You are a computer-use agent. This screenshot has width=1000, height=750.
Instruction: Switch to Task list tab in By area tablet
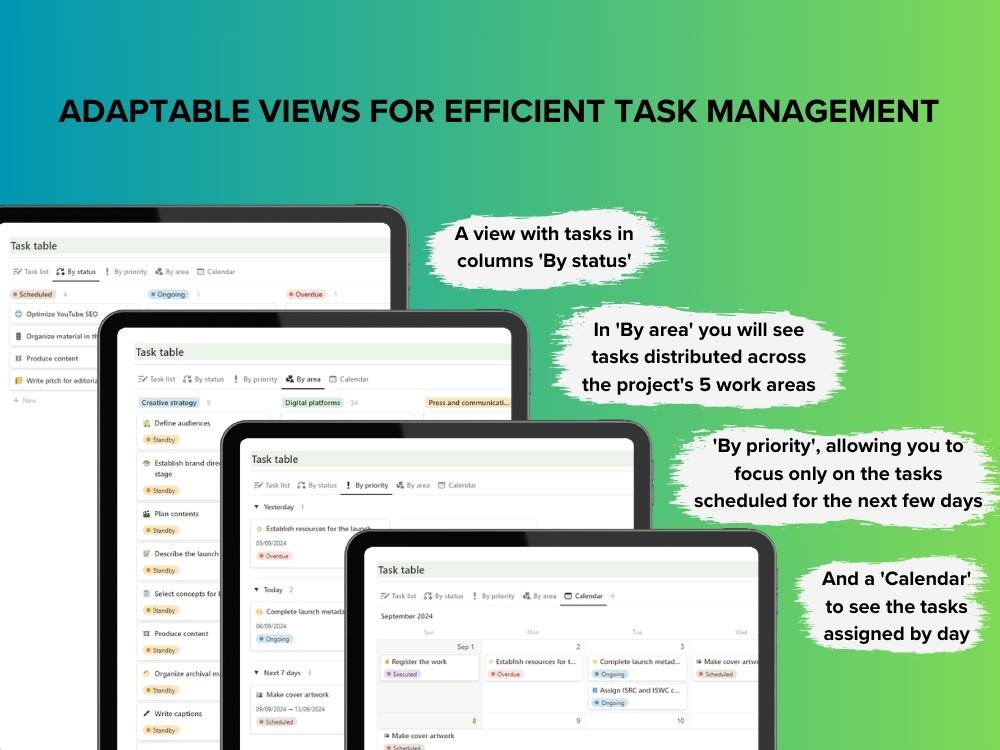tap(156, 379)
